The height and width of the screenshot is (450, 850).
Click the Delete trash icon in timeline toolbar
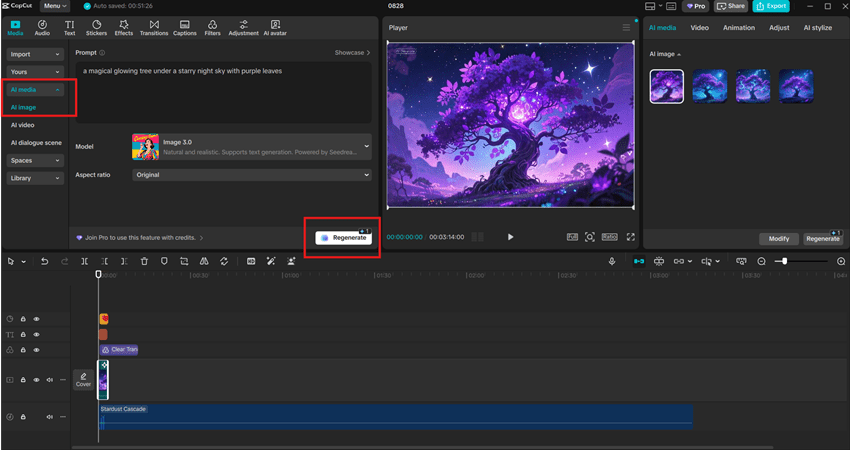tap(144, 261)
